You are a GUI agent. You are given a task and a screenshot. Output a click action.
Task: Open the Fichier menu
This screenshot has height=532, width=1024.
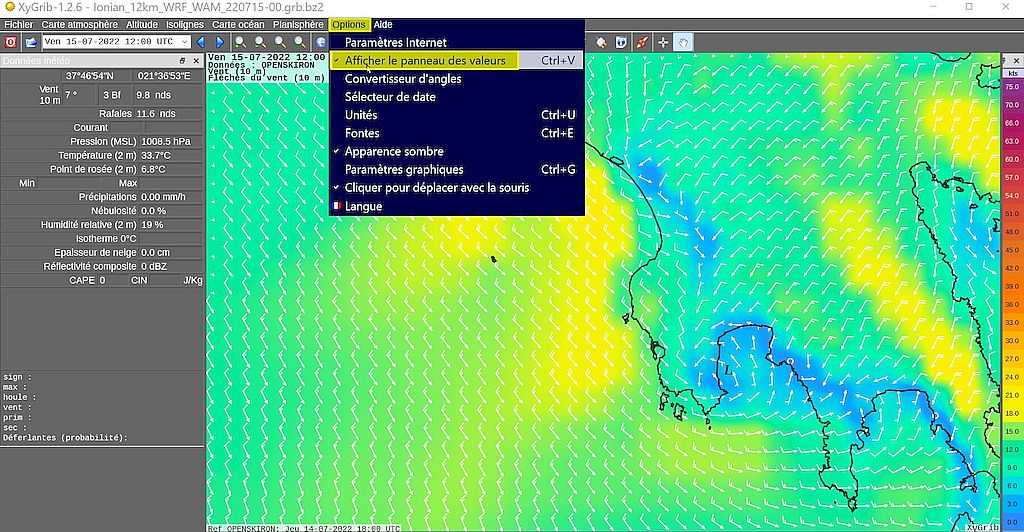click(18, 24)
